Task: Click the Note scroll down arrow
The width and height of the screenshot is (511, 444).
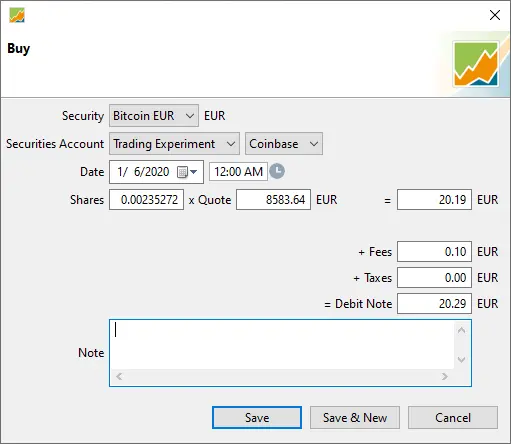Action: pyautogui.click(x=462, y=360)
